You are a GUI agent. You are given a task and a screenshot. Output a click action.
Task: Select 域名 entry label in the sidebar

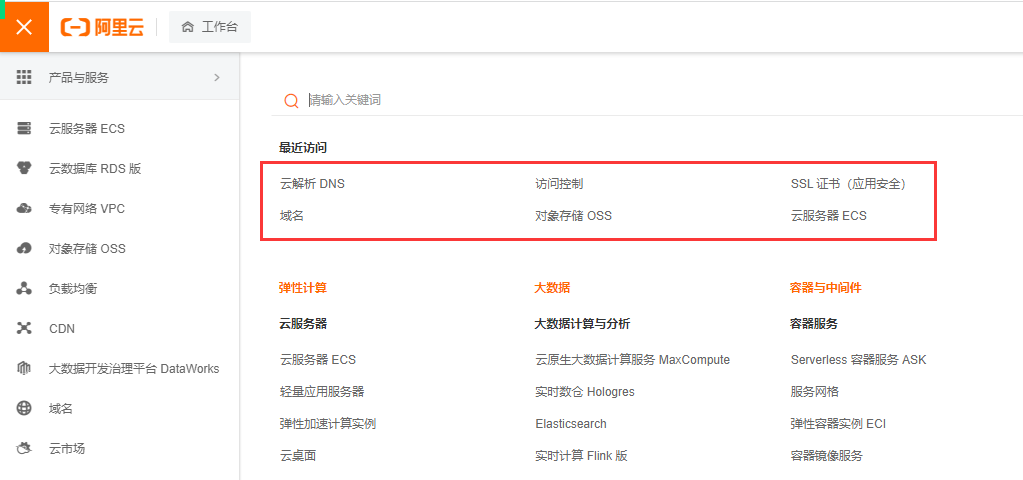(61, 409)
